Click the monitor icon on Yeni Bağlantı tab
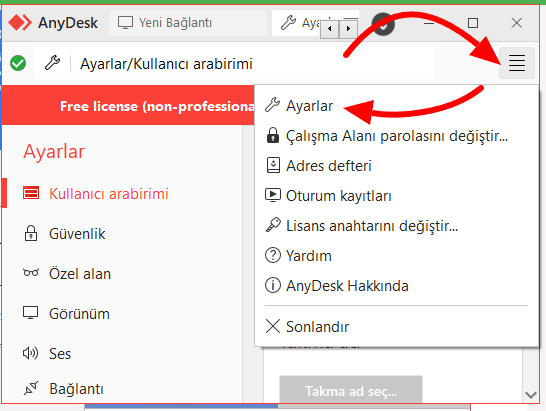Screen dimensions: 546x411 125,23
